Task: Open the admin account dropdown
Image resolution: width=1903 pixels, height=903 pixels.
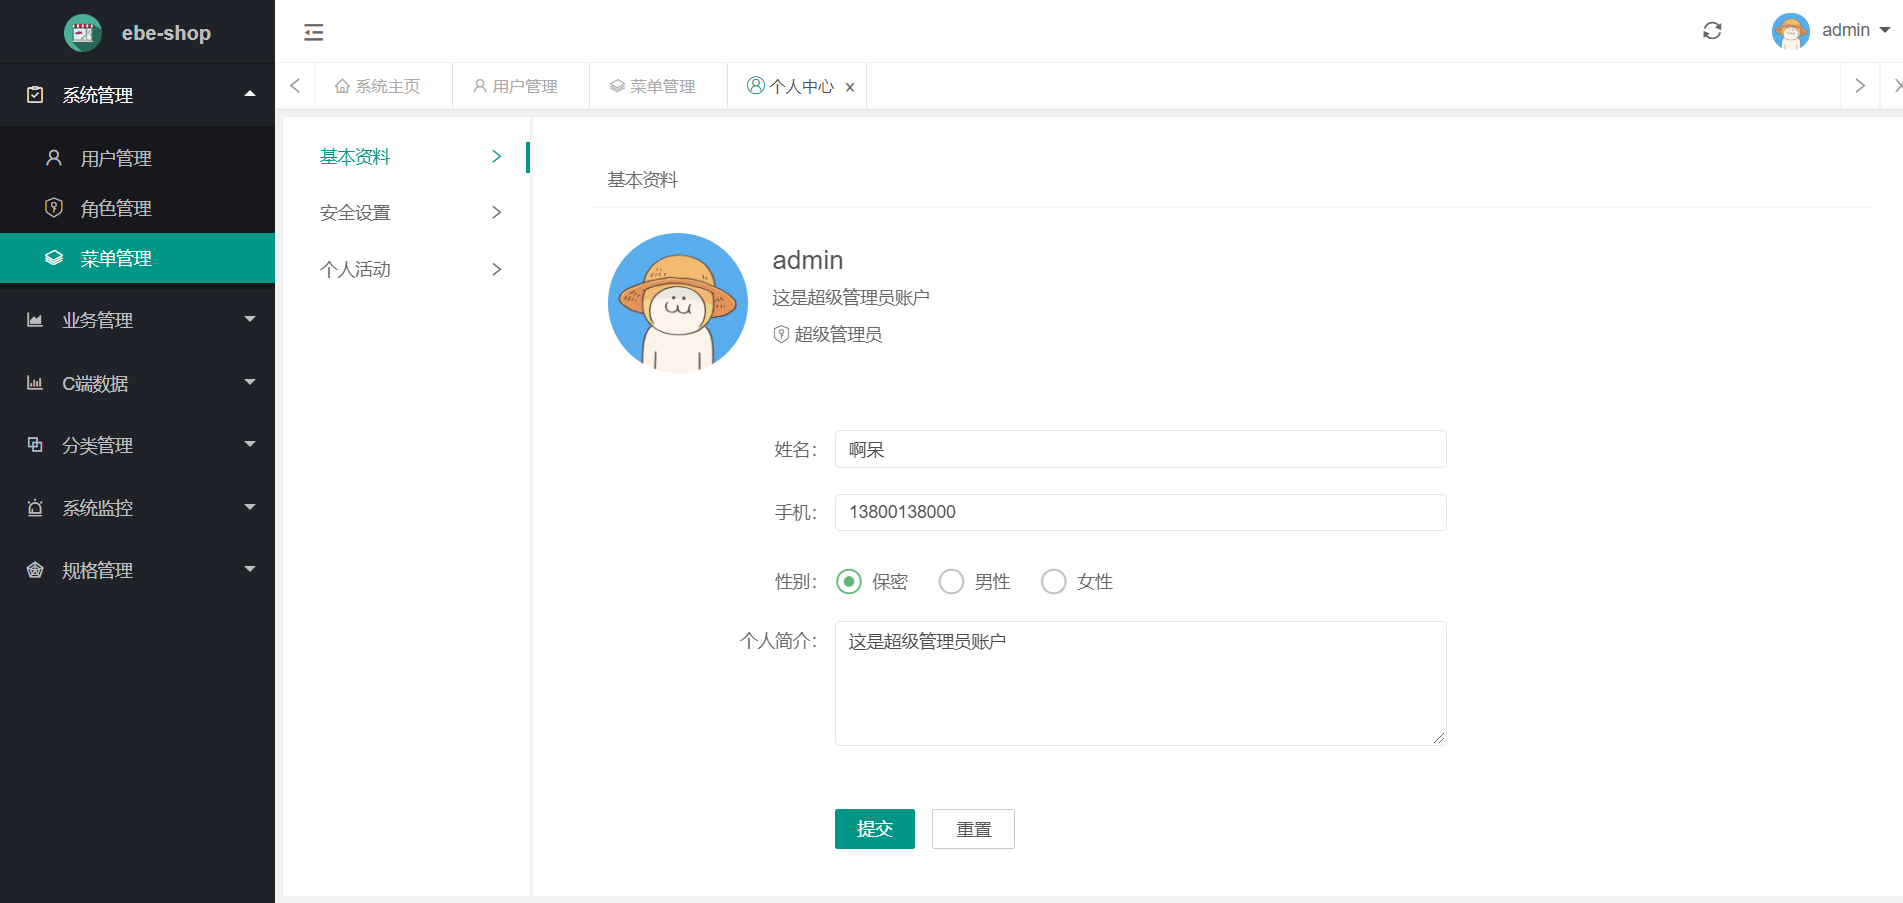Action: point(1846,30)
